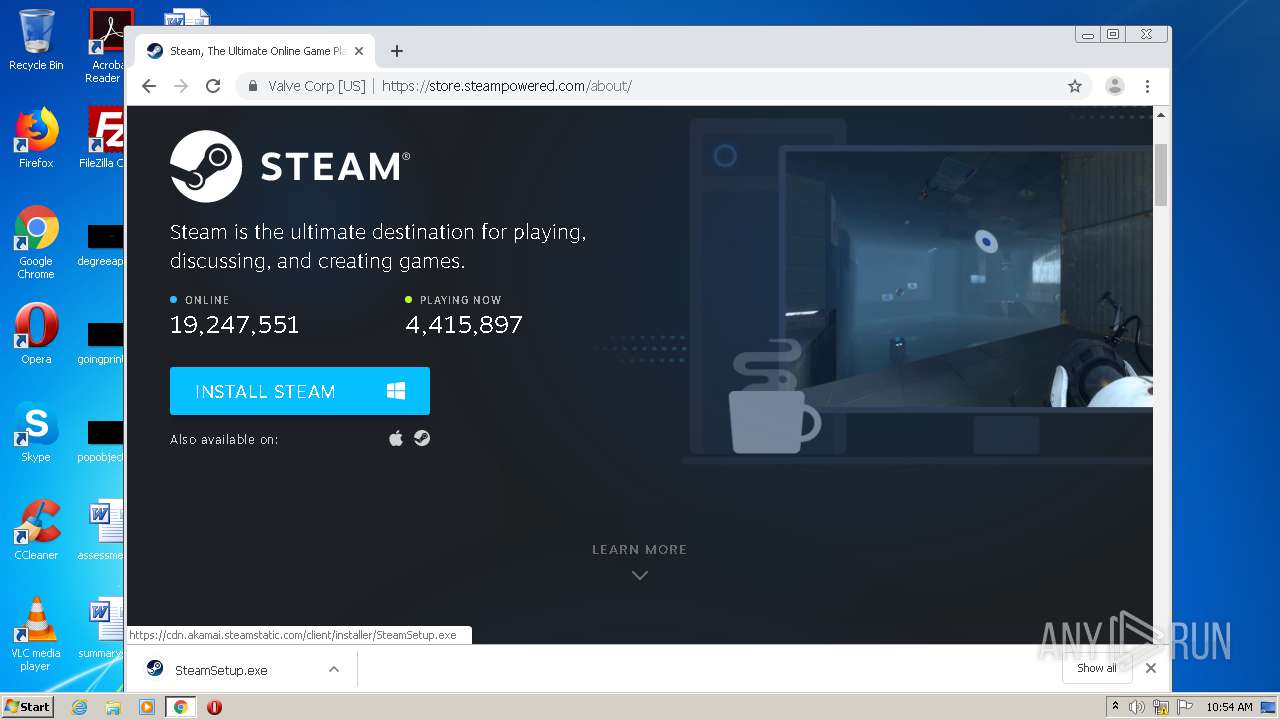Open the Windows Start menu
The width and height of the screenshot is (1280, 720).
pyautogui.click(x=28, y=706)
